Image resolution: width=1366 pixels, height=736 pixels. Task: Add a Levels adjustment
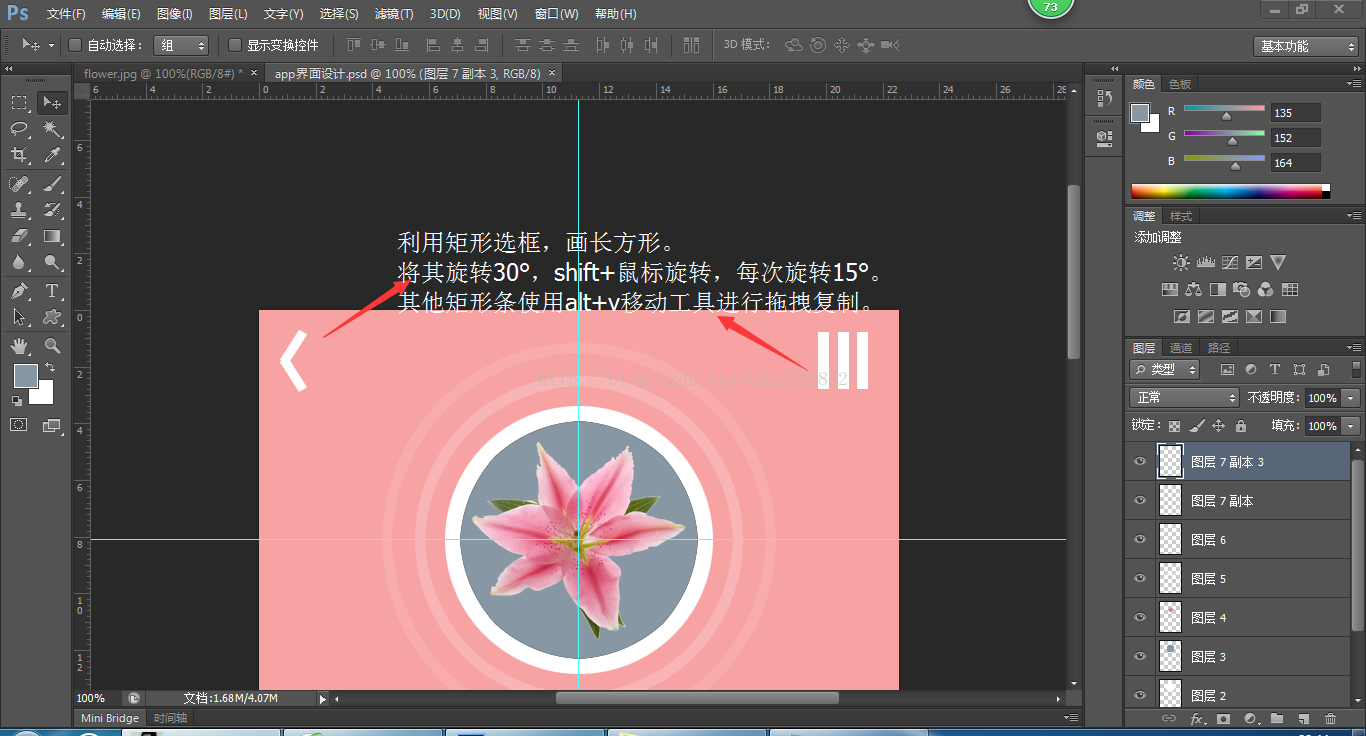pyautogui.click(x=1205, y=262)
